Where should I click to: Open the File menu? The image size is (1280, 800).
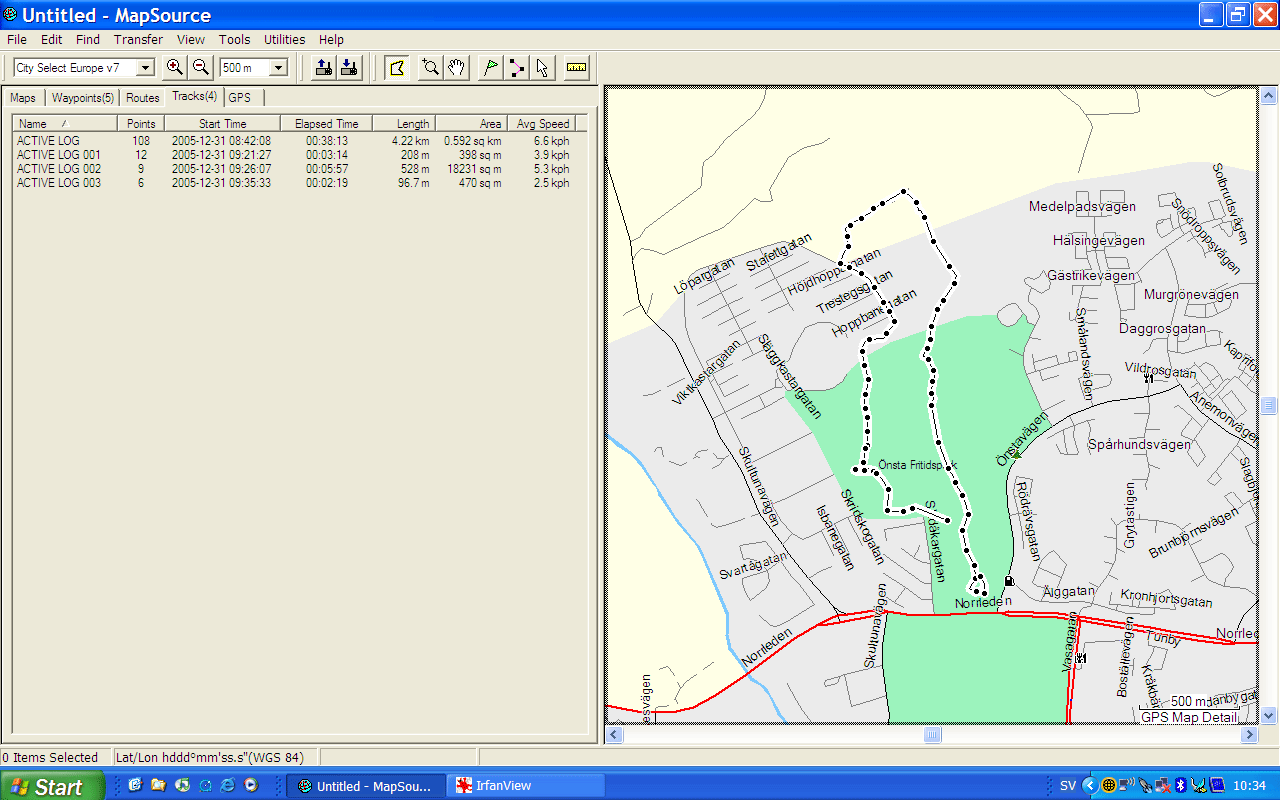[x=17, y=40]
